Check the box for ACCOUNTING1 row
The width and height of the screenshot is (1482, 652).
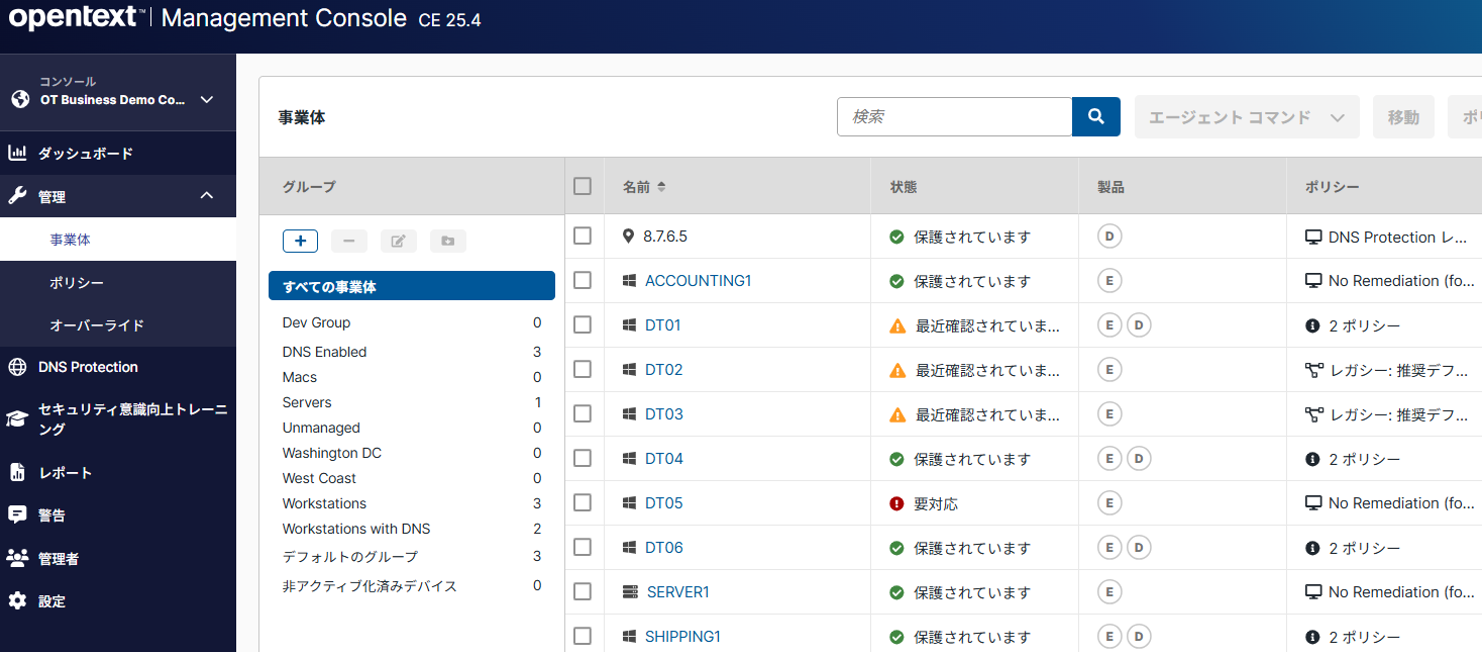coord(583,281)
